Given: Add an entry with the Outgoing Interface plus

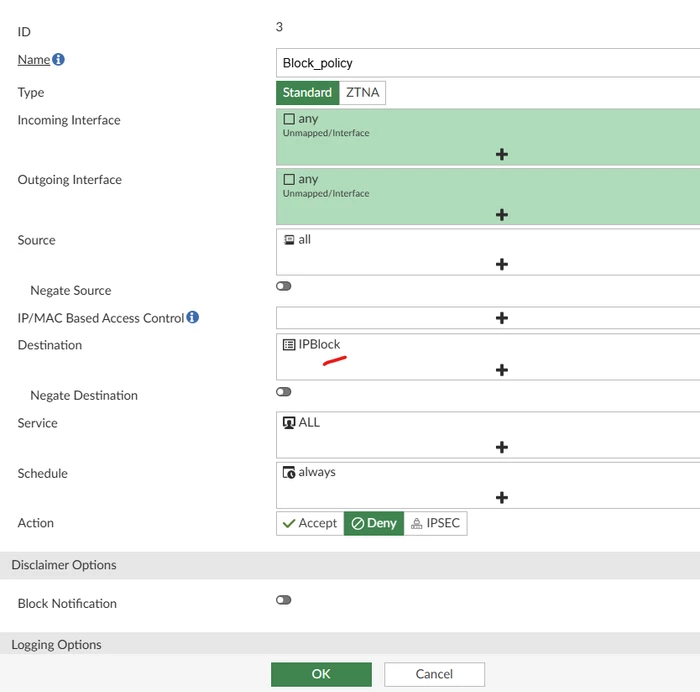Looking at the screenshot, I should coord(501,215).
